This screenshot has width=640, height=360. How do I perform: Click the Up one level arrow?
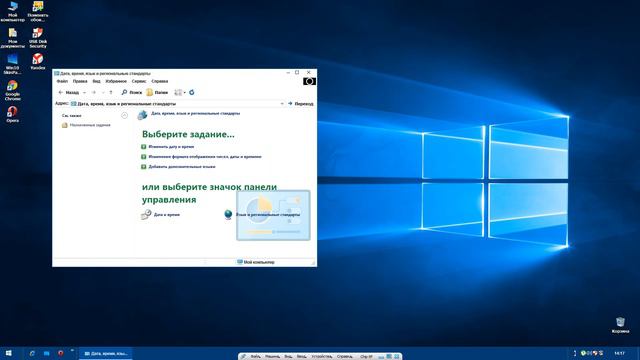[x=111, y=93]
